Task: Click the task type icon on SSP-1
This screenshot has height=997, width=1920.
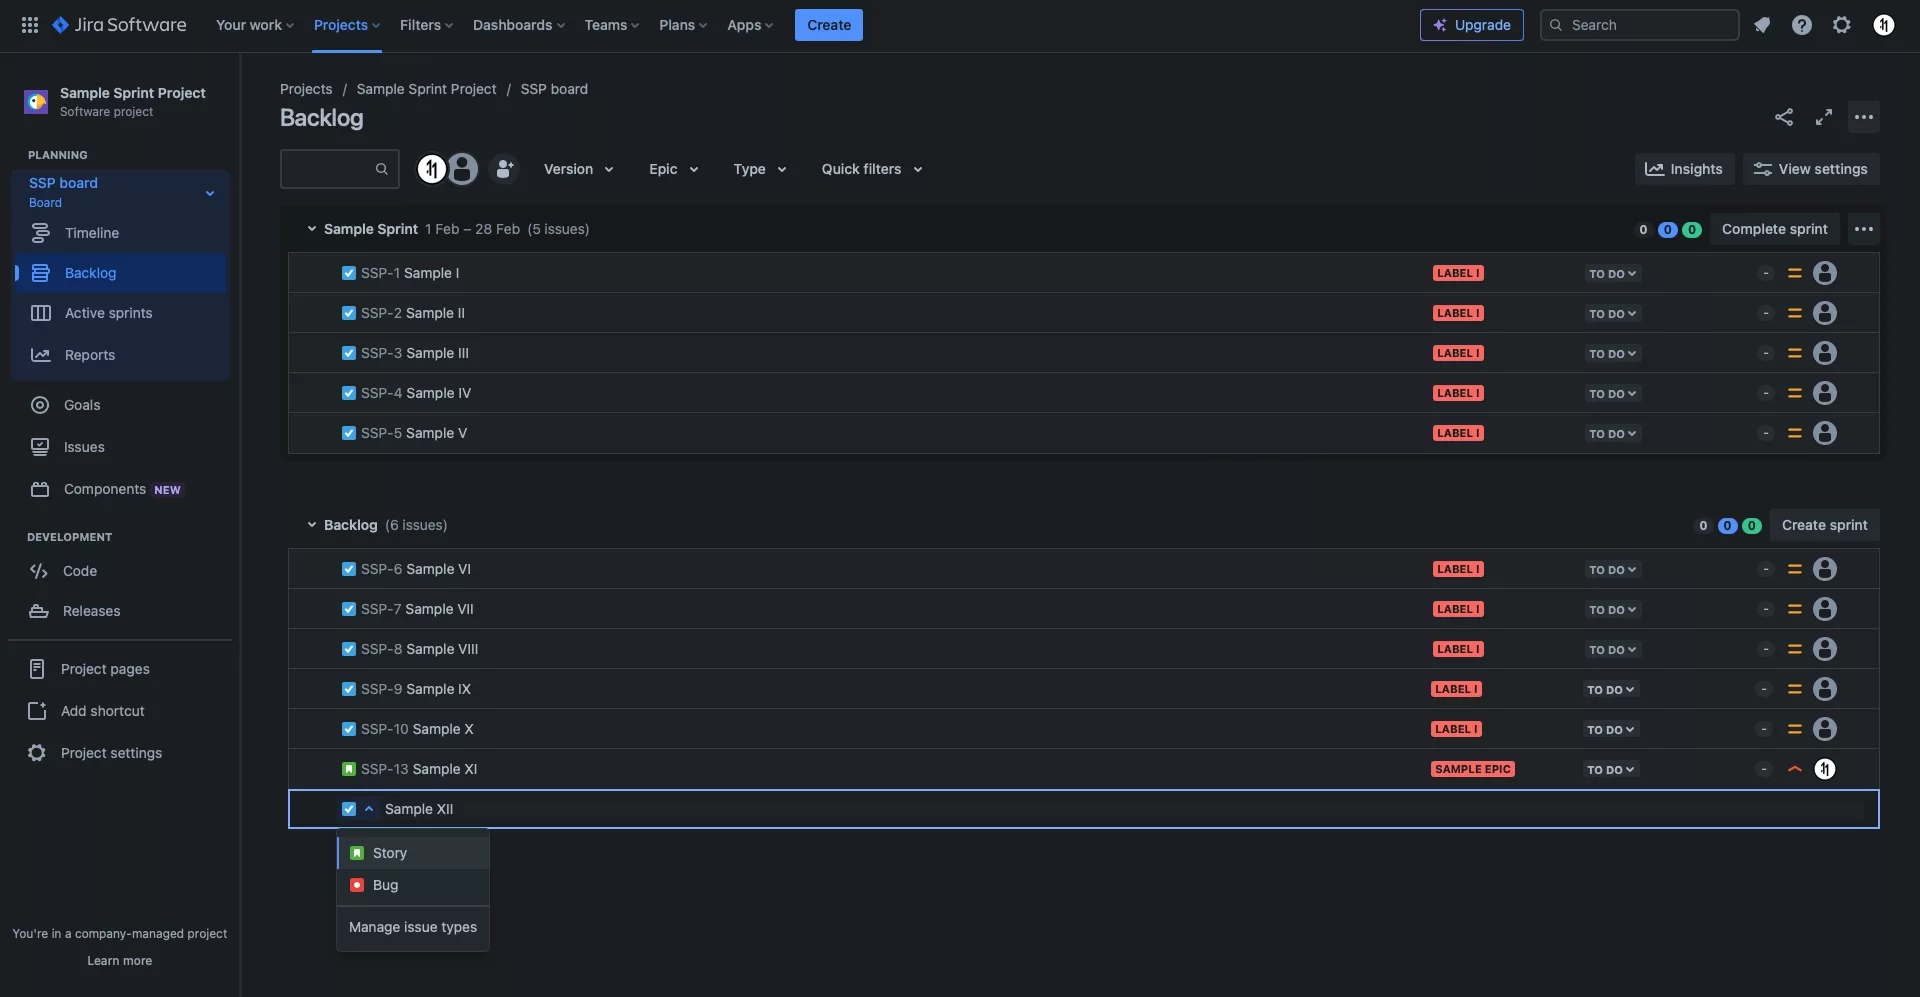Action: click(349, 273)
